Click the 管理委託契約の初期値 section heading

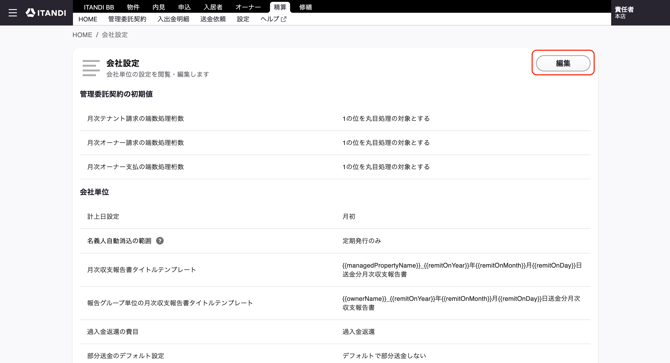coord(116,94)
